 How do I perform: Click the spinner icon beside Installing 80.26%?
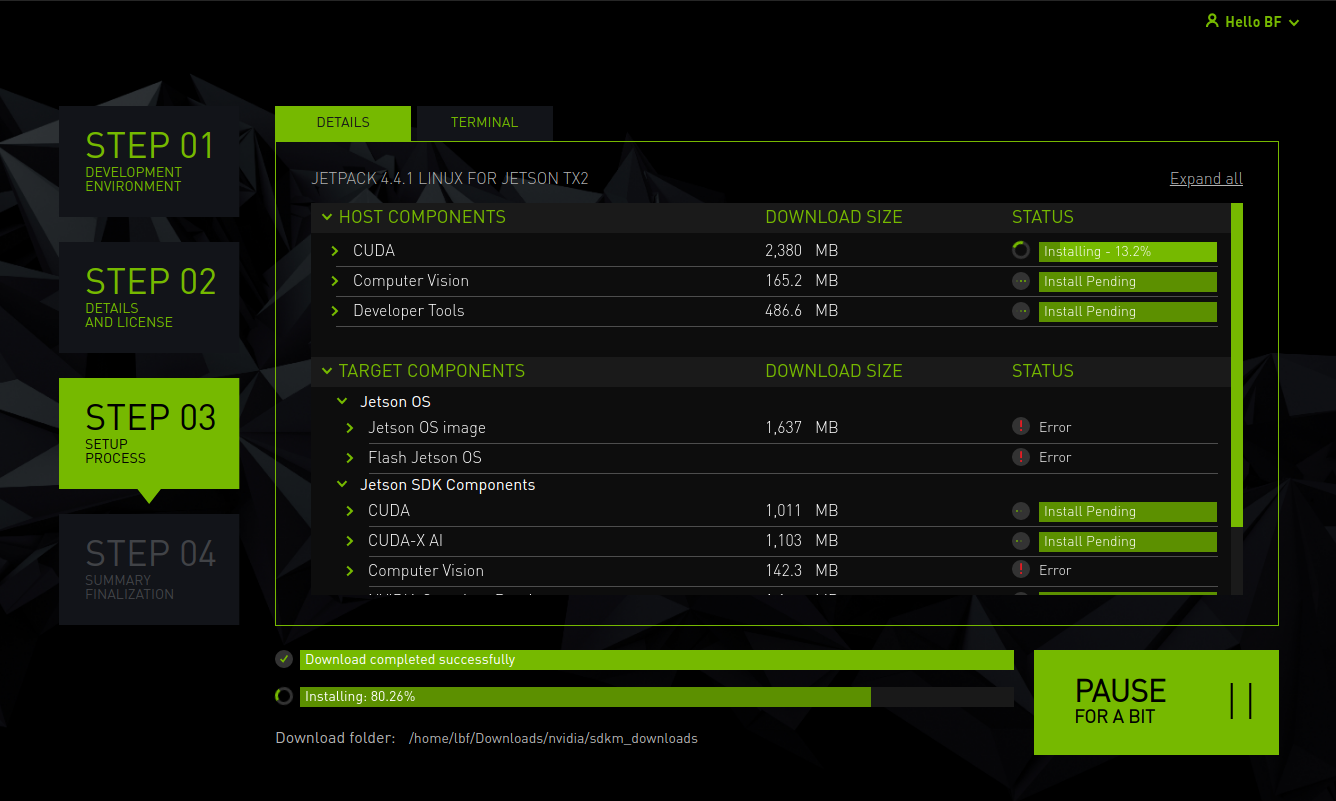pos(284,696)
